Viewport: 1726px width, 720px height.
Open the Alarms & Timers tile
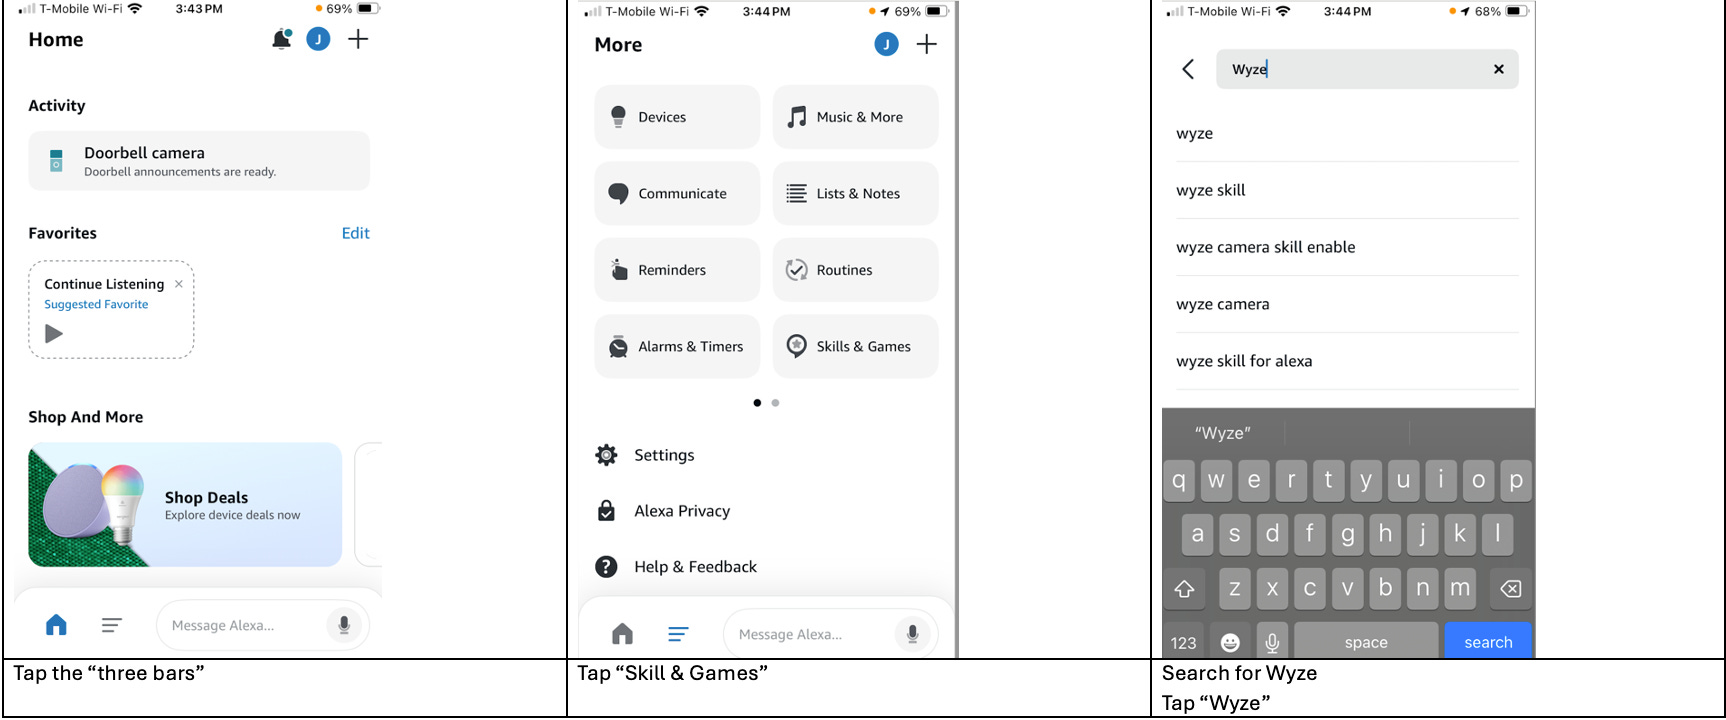[677, 346]
